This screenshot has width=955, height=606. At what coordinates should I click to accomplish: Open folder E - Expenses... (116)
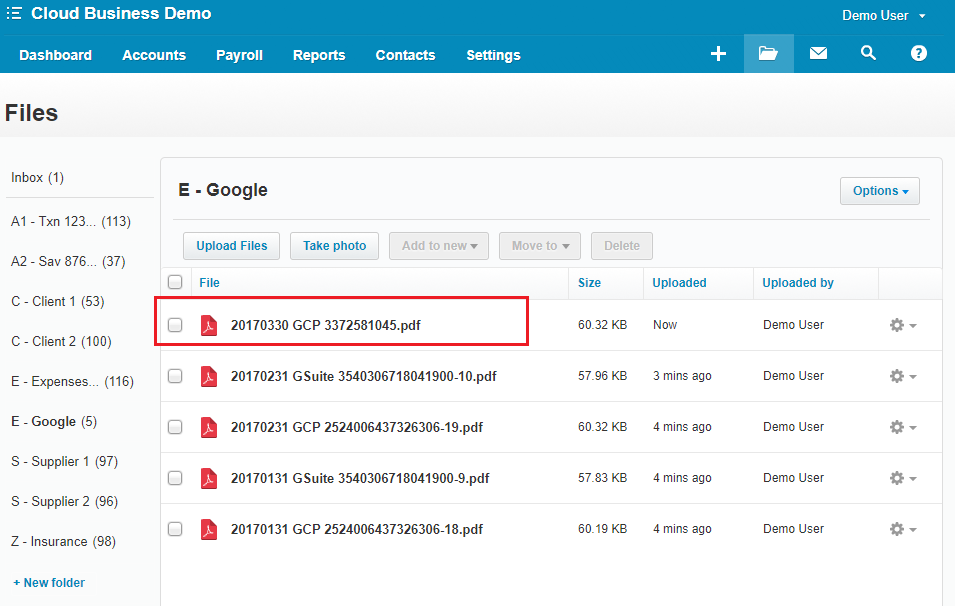pos(72,382)
